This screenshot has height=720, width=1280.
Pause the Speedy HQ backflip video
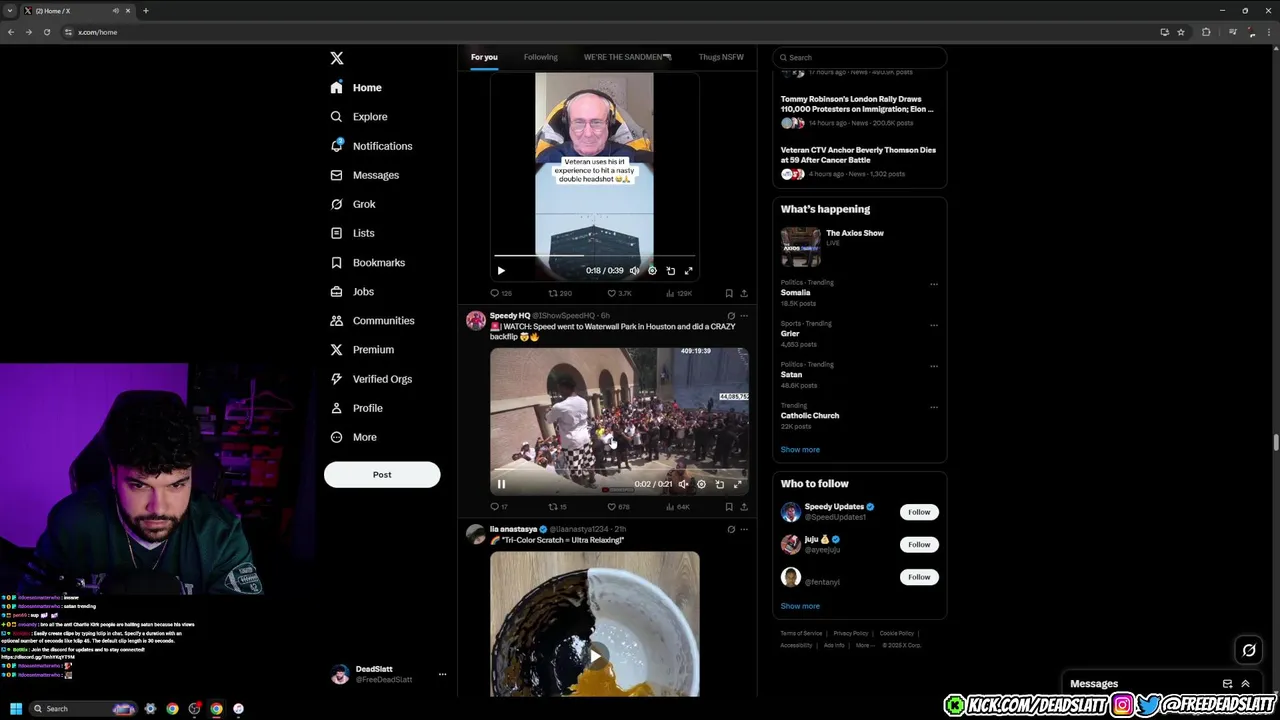click(501, 484)
